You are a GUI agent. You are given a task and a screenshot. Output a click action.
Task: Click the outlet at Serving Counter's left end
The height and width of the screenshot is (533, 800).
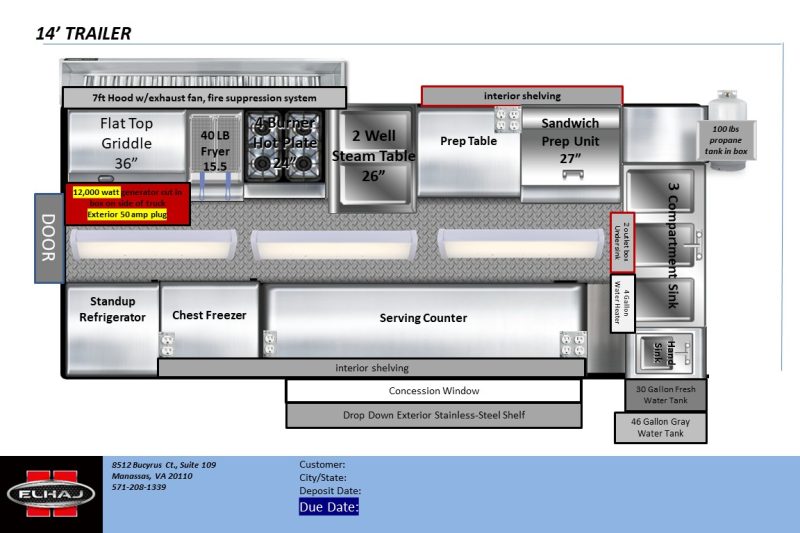270,343
